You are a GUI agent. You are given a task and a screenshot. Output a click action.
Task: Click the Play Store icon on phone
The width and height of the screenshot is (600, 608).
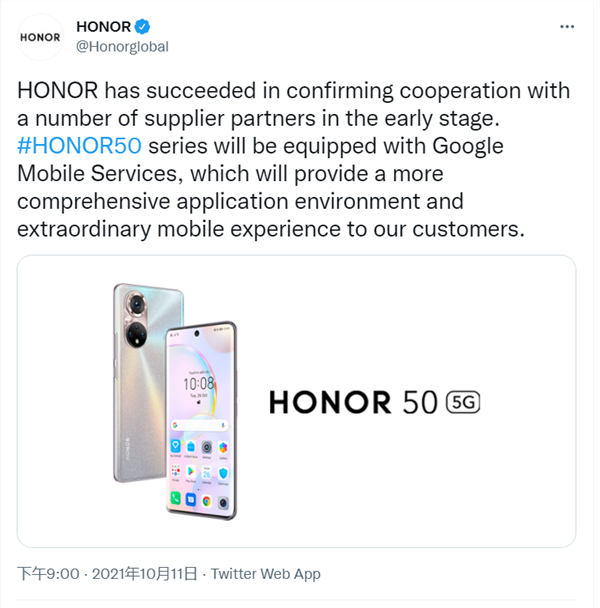pos(191,470)
